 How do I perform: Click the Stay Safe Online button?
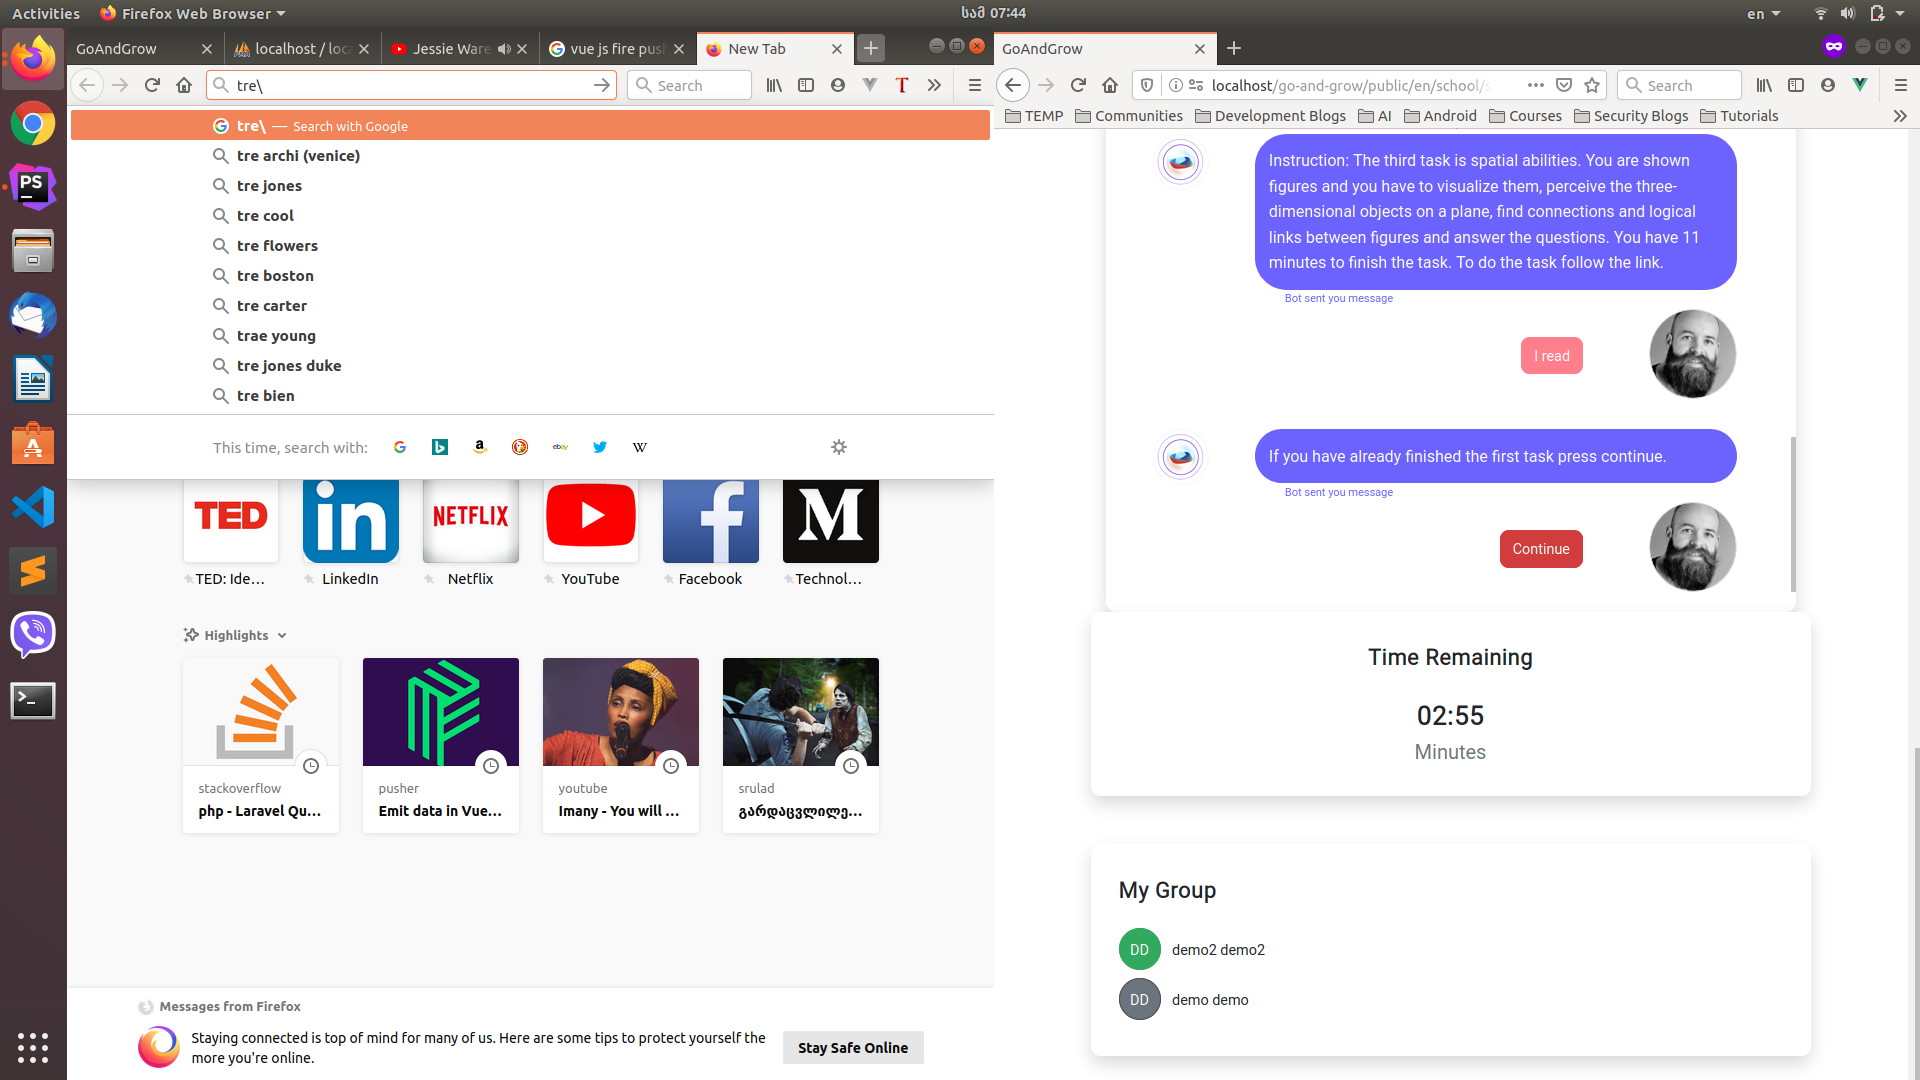coord(852,1047)
